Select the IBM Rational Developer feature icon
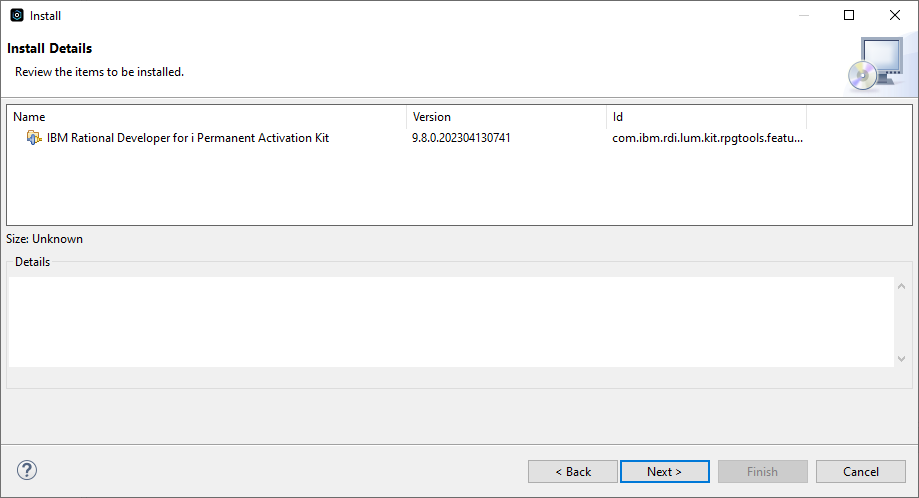 [34, 138]
